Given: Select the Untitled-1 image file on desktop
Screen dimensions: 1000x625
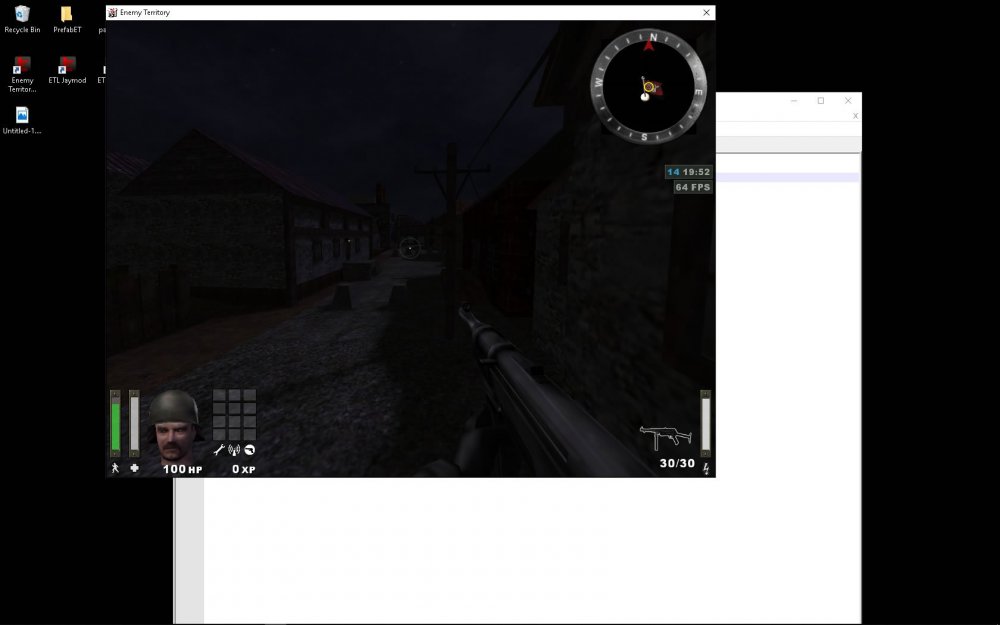Looking at the screenshot, I should coord(22,120).
